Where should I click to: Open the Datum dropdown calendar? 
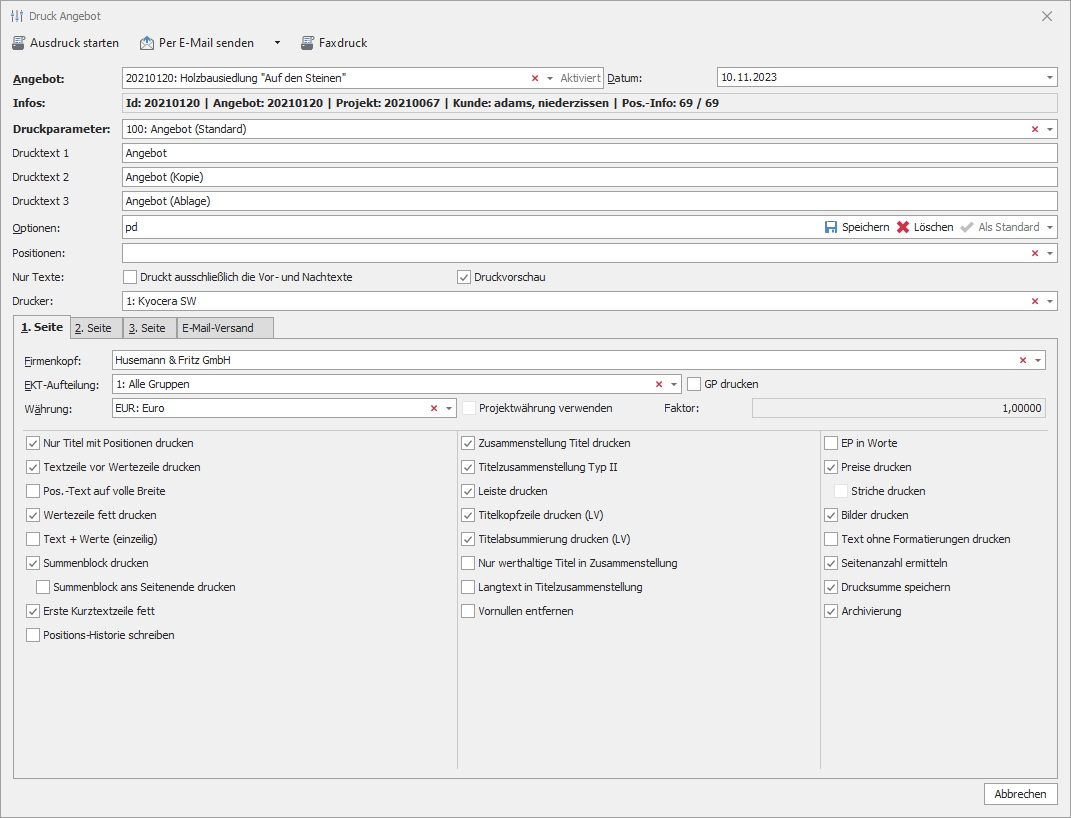pos(1049,78)
